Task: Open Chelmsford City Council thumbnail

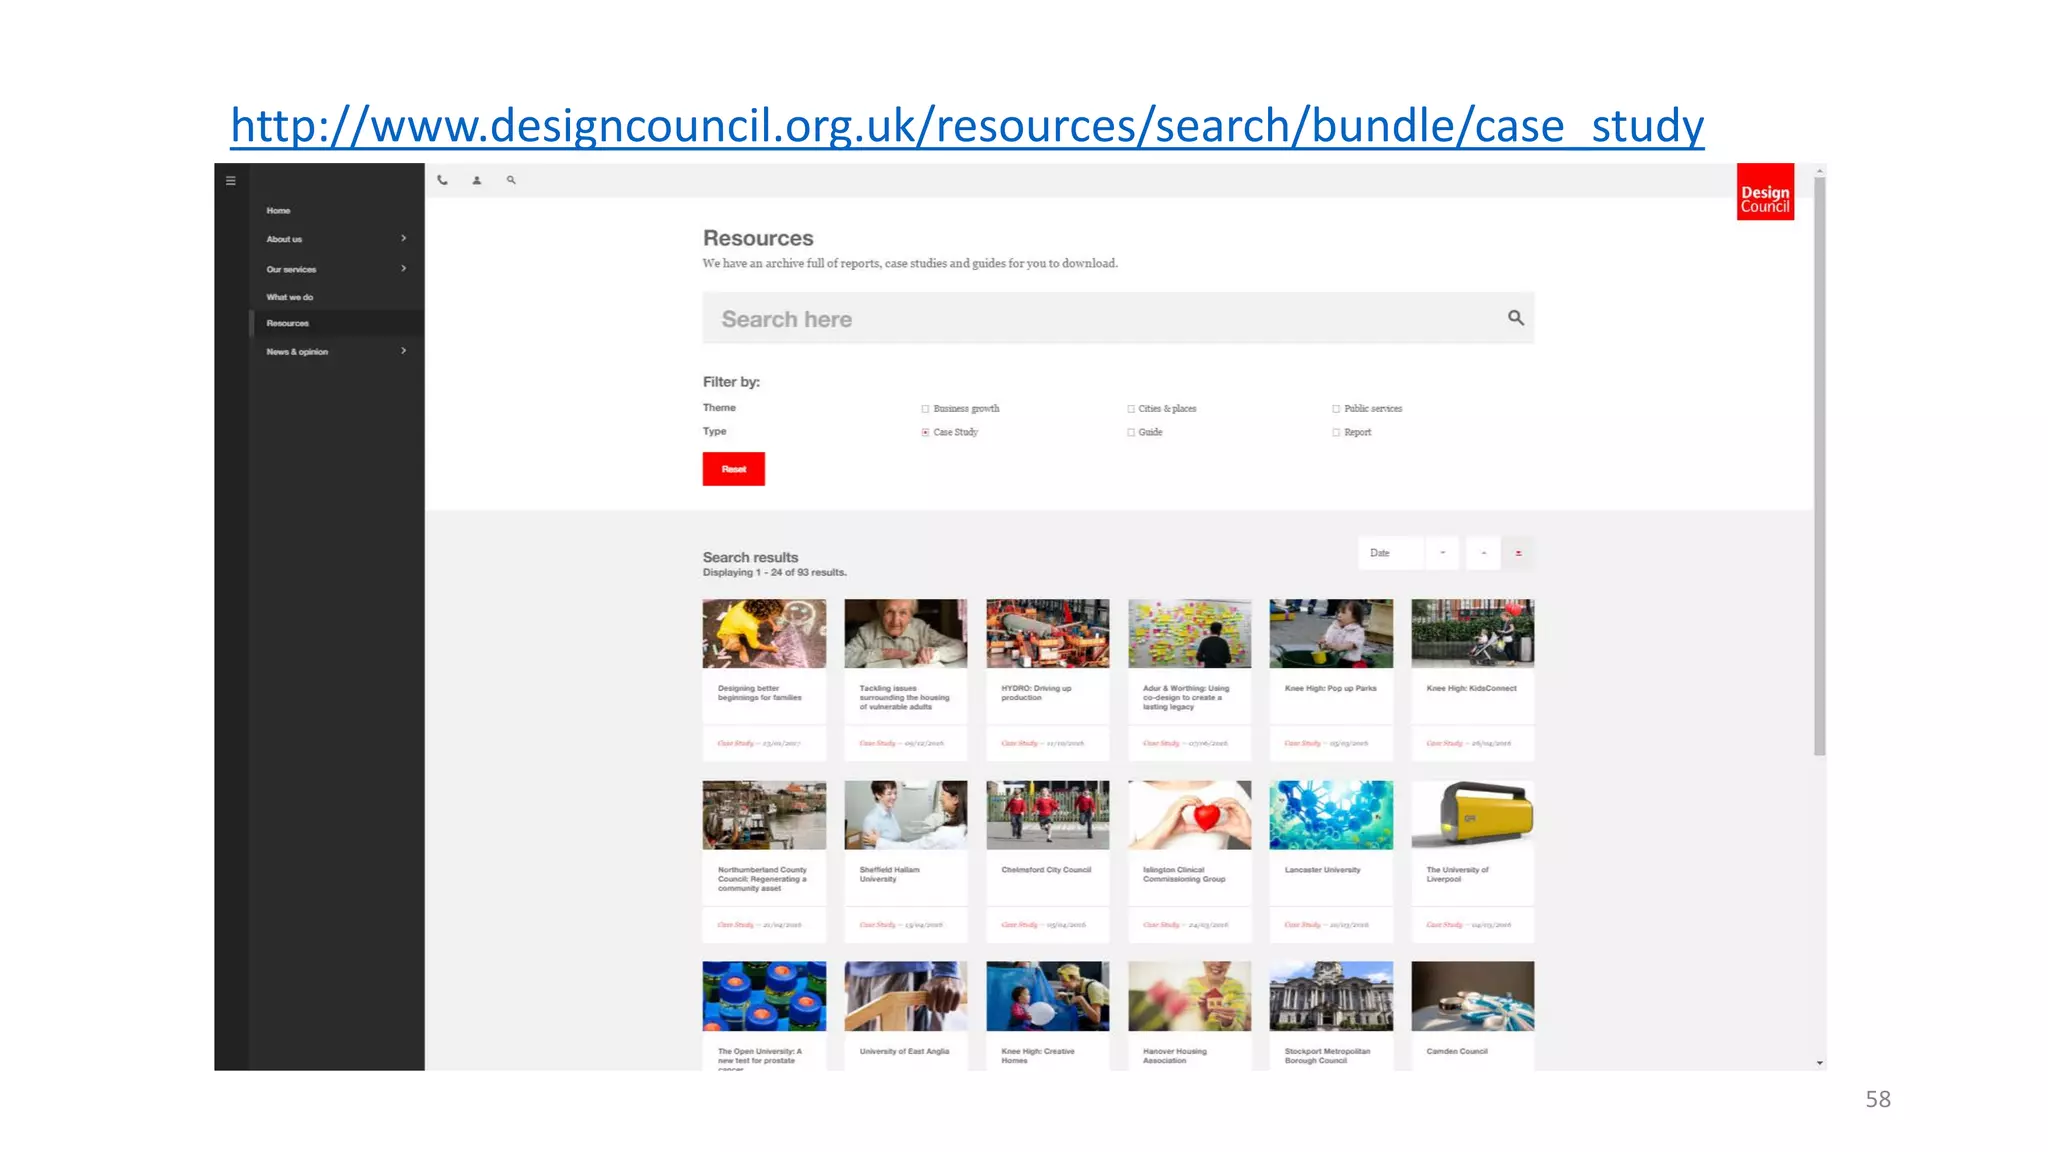Action: pos(1047,815)
